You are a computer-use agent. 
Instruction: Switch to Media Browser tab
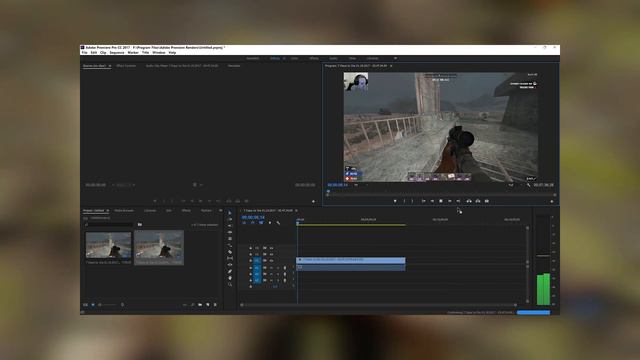click(124, 211)
